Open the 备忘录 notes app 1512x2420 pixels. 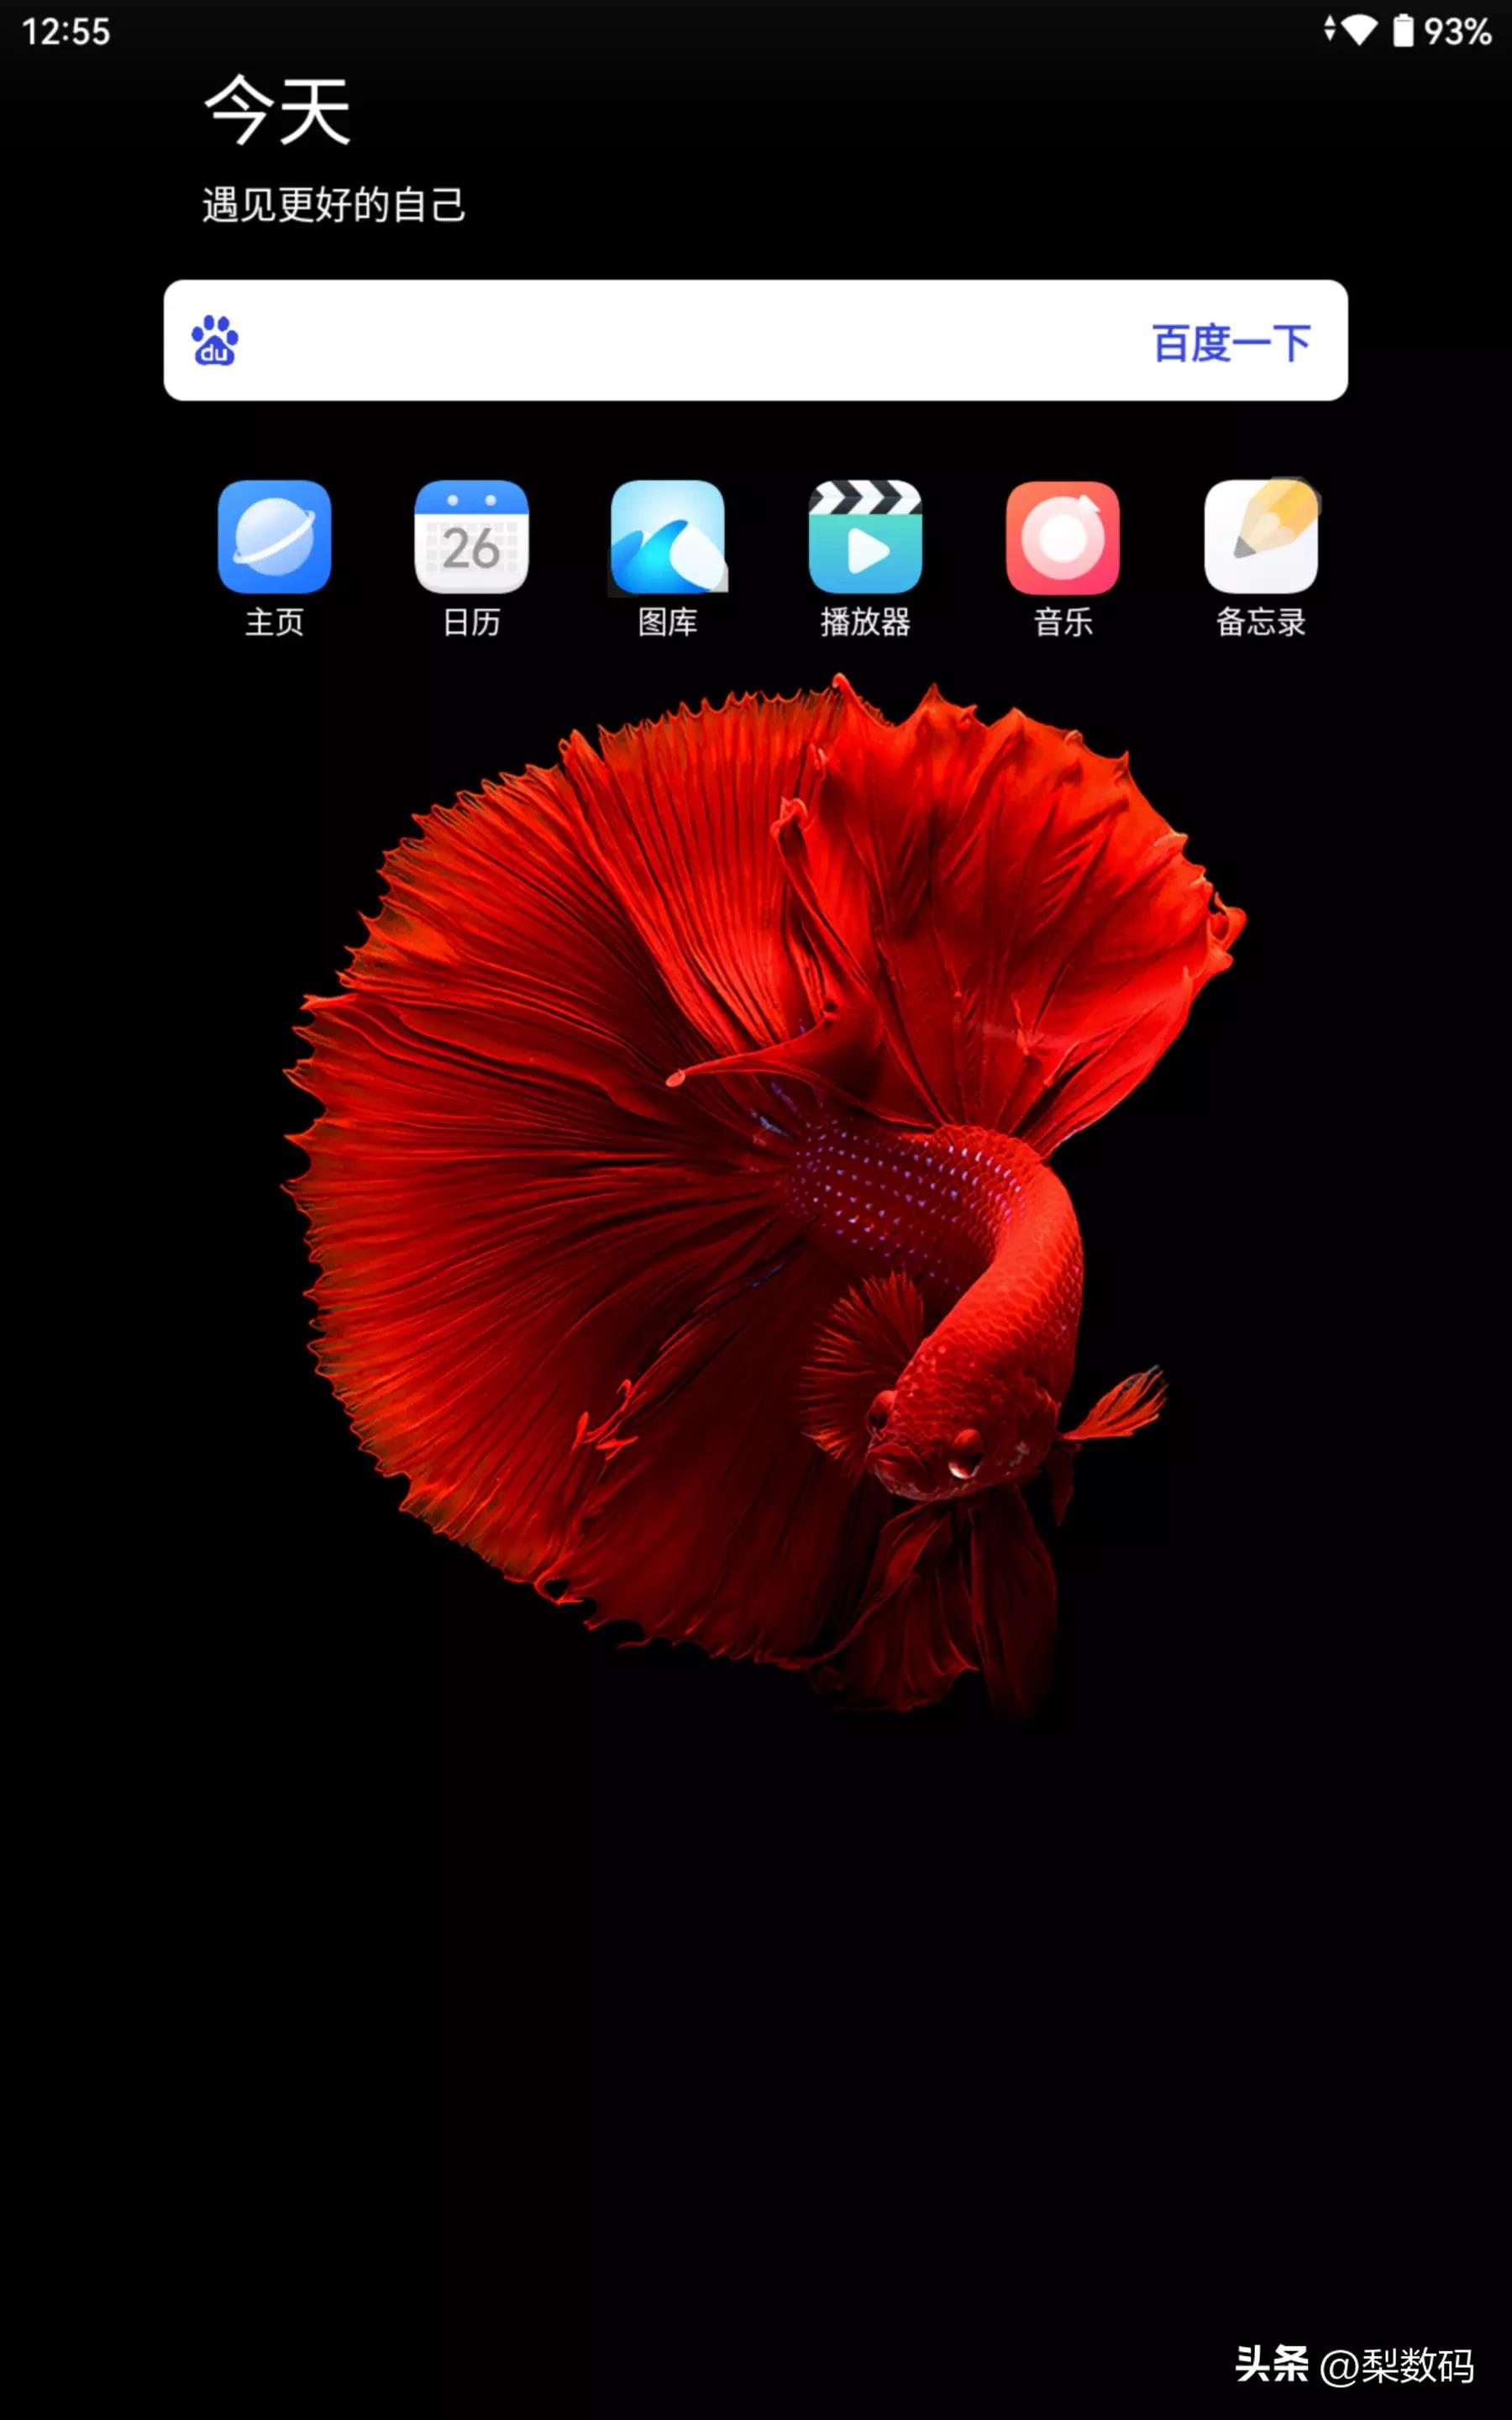tap(1261, 537)
